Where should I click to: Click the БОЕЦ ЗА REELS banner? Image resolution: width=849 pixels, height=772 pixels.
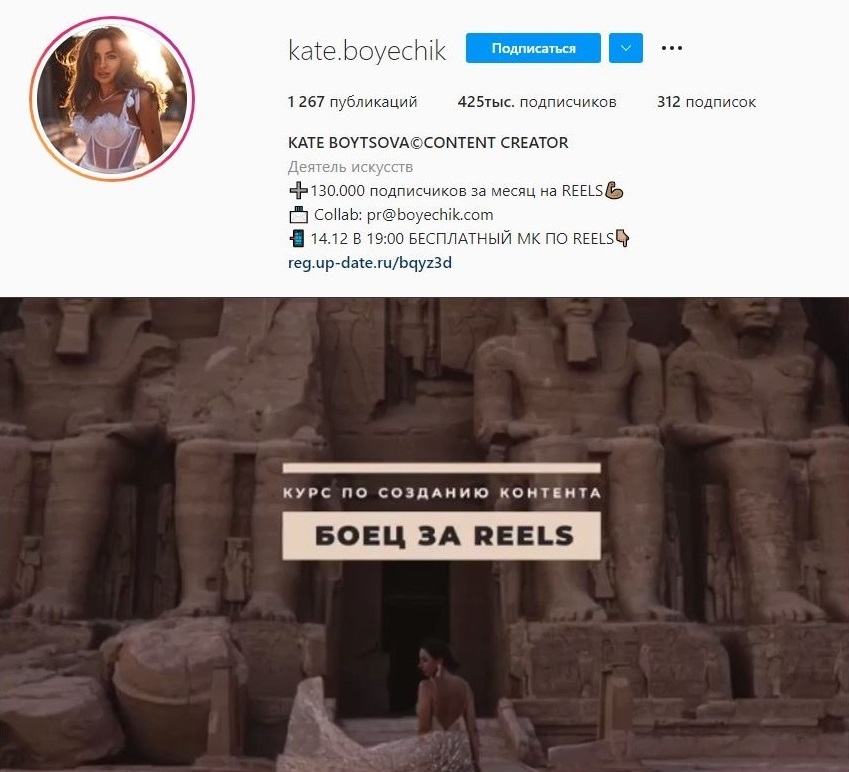pos(441,536)
